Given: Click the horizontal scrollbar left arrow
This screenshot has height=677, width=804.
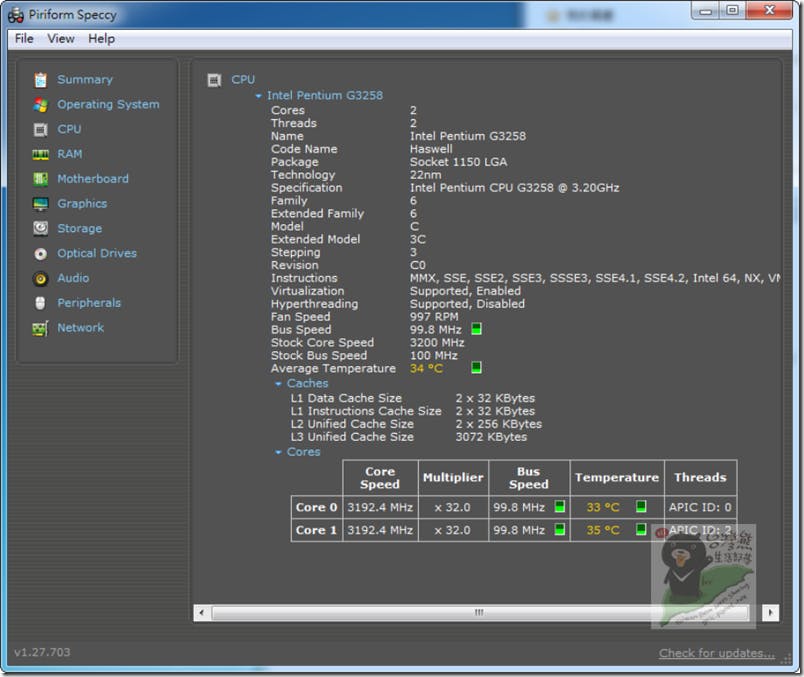Looking at the screenshot, I should [202, 613].
